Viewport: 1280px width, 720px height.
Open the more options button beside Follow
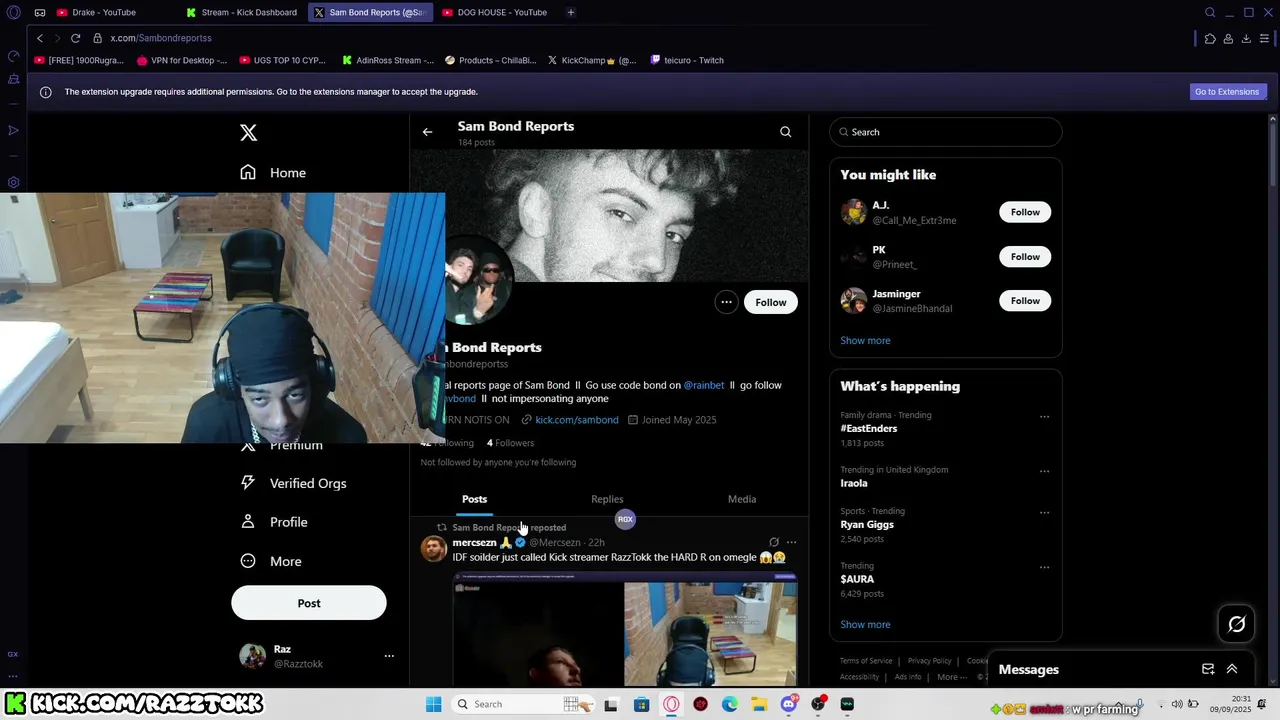pos(726,302)
